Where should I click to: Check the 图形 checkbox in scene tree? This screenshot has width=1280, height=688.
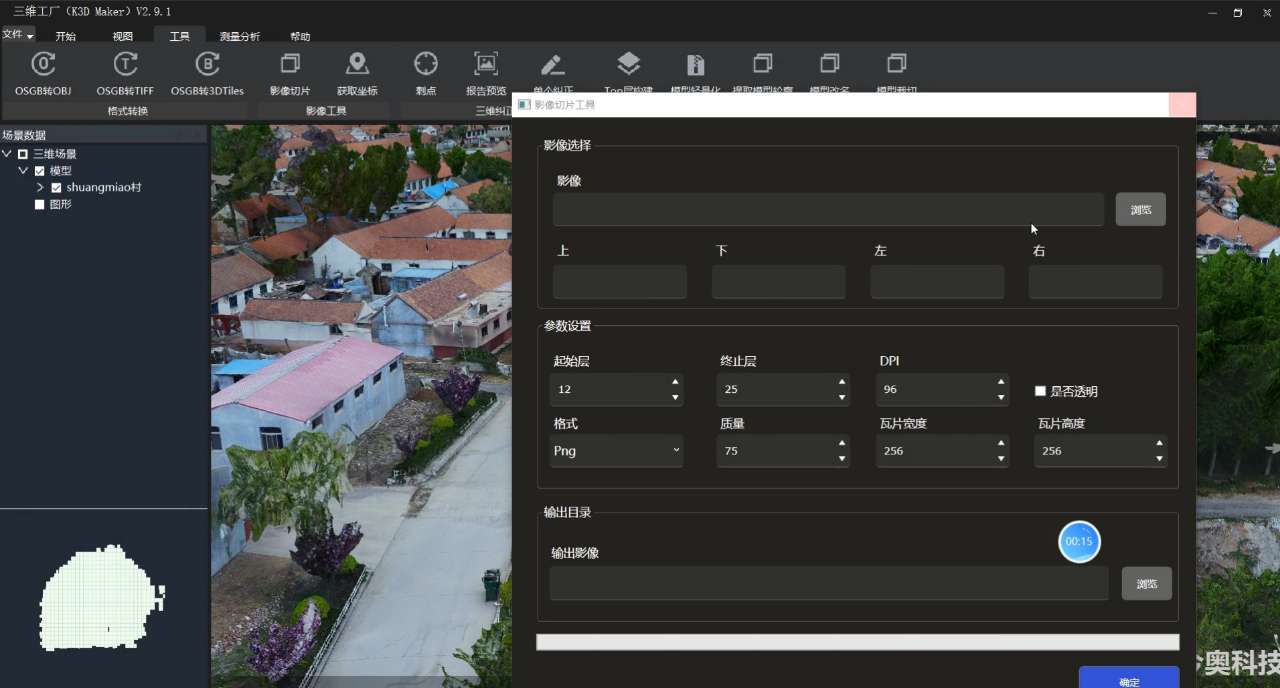[40, 205]
